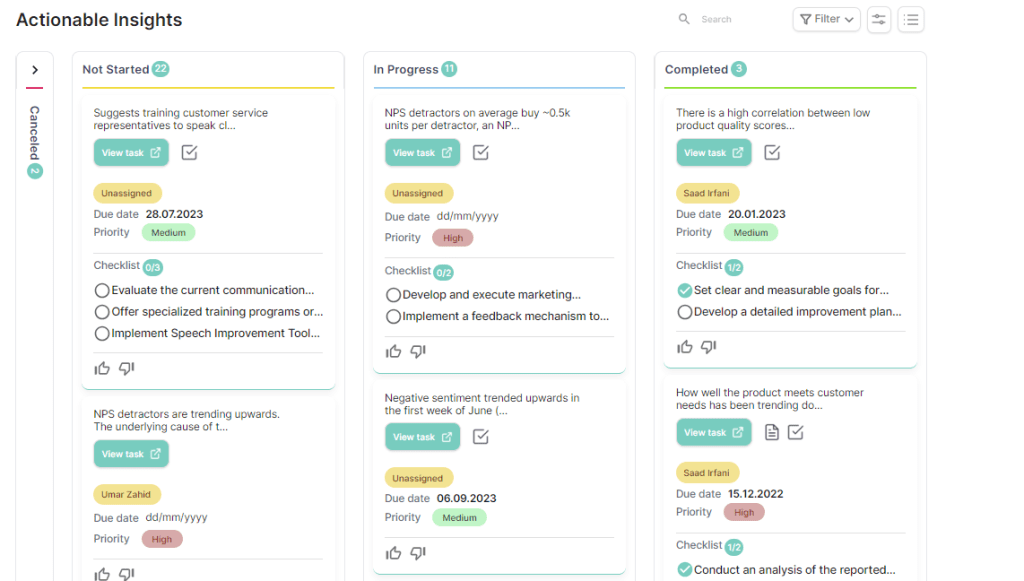The height and width of the screenshot is (581, 1024).
Task: Select the Completed column header
Action: [x=696, y=69]
